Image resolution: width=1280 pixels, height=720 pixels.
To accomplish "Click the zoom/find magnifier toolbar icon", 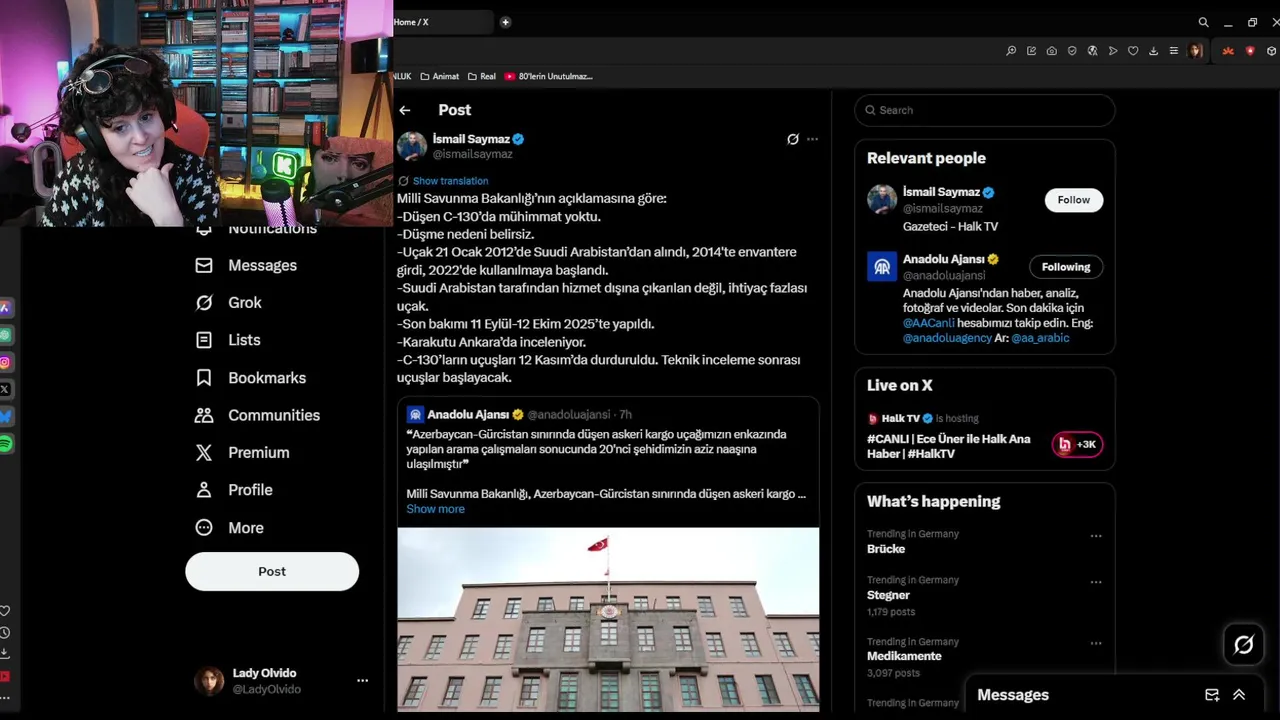I will [x=1011, y=51].
